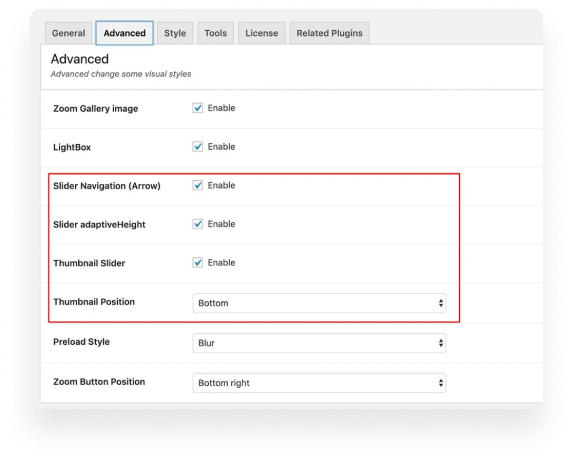Switch to the Advanced tab
The height and width of the screenshot is (460, 573).
point(125,33)
